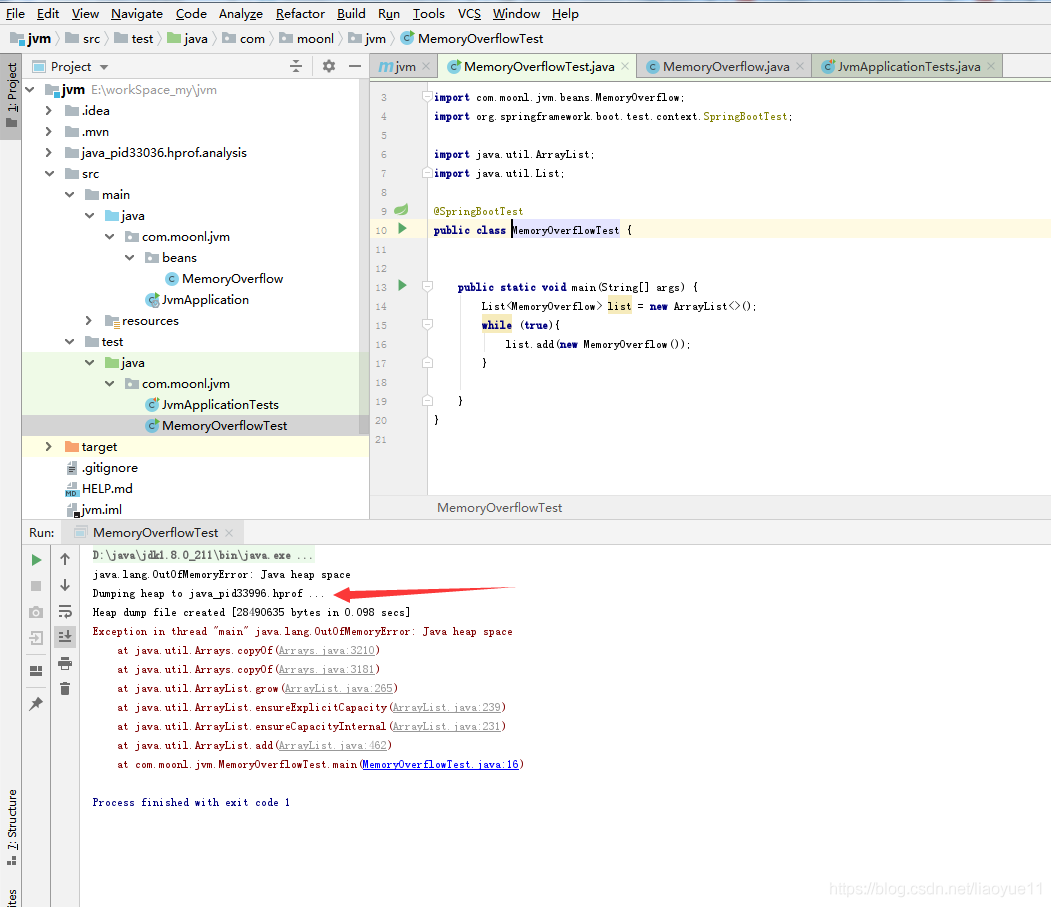1051x907 pixels.
Task: Click the Stop process icon in Run panel
Action: tap(36, 586)
